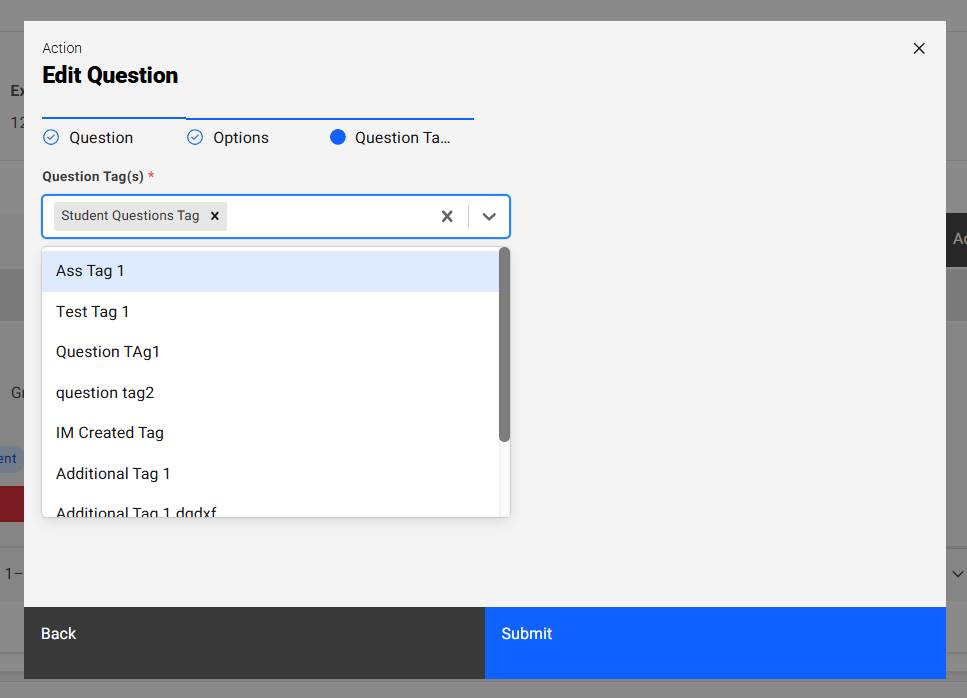Collapse the Question Tag(s) dropdown chevron
This screenshot has width=967, height=698.
coord(489,216)
